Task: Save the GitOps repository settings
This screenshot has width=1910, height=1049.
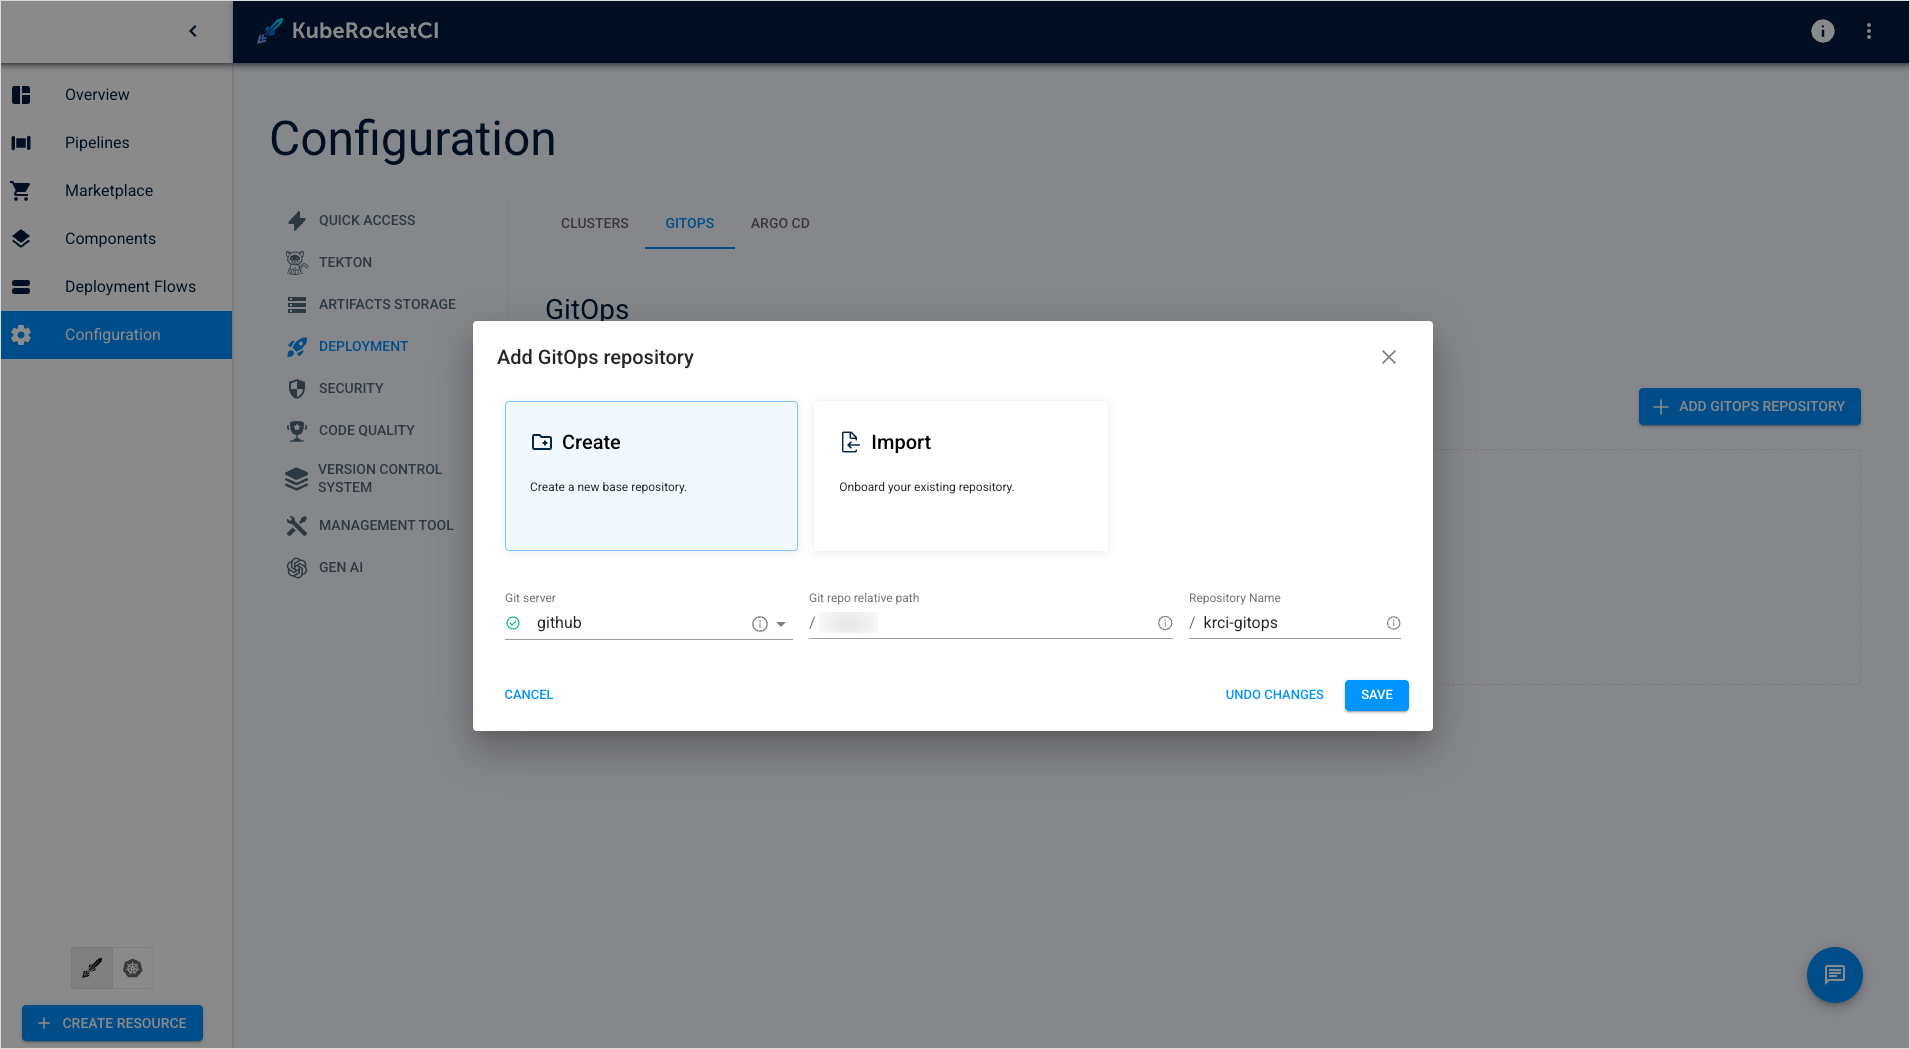Action: [1376, 695]
